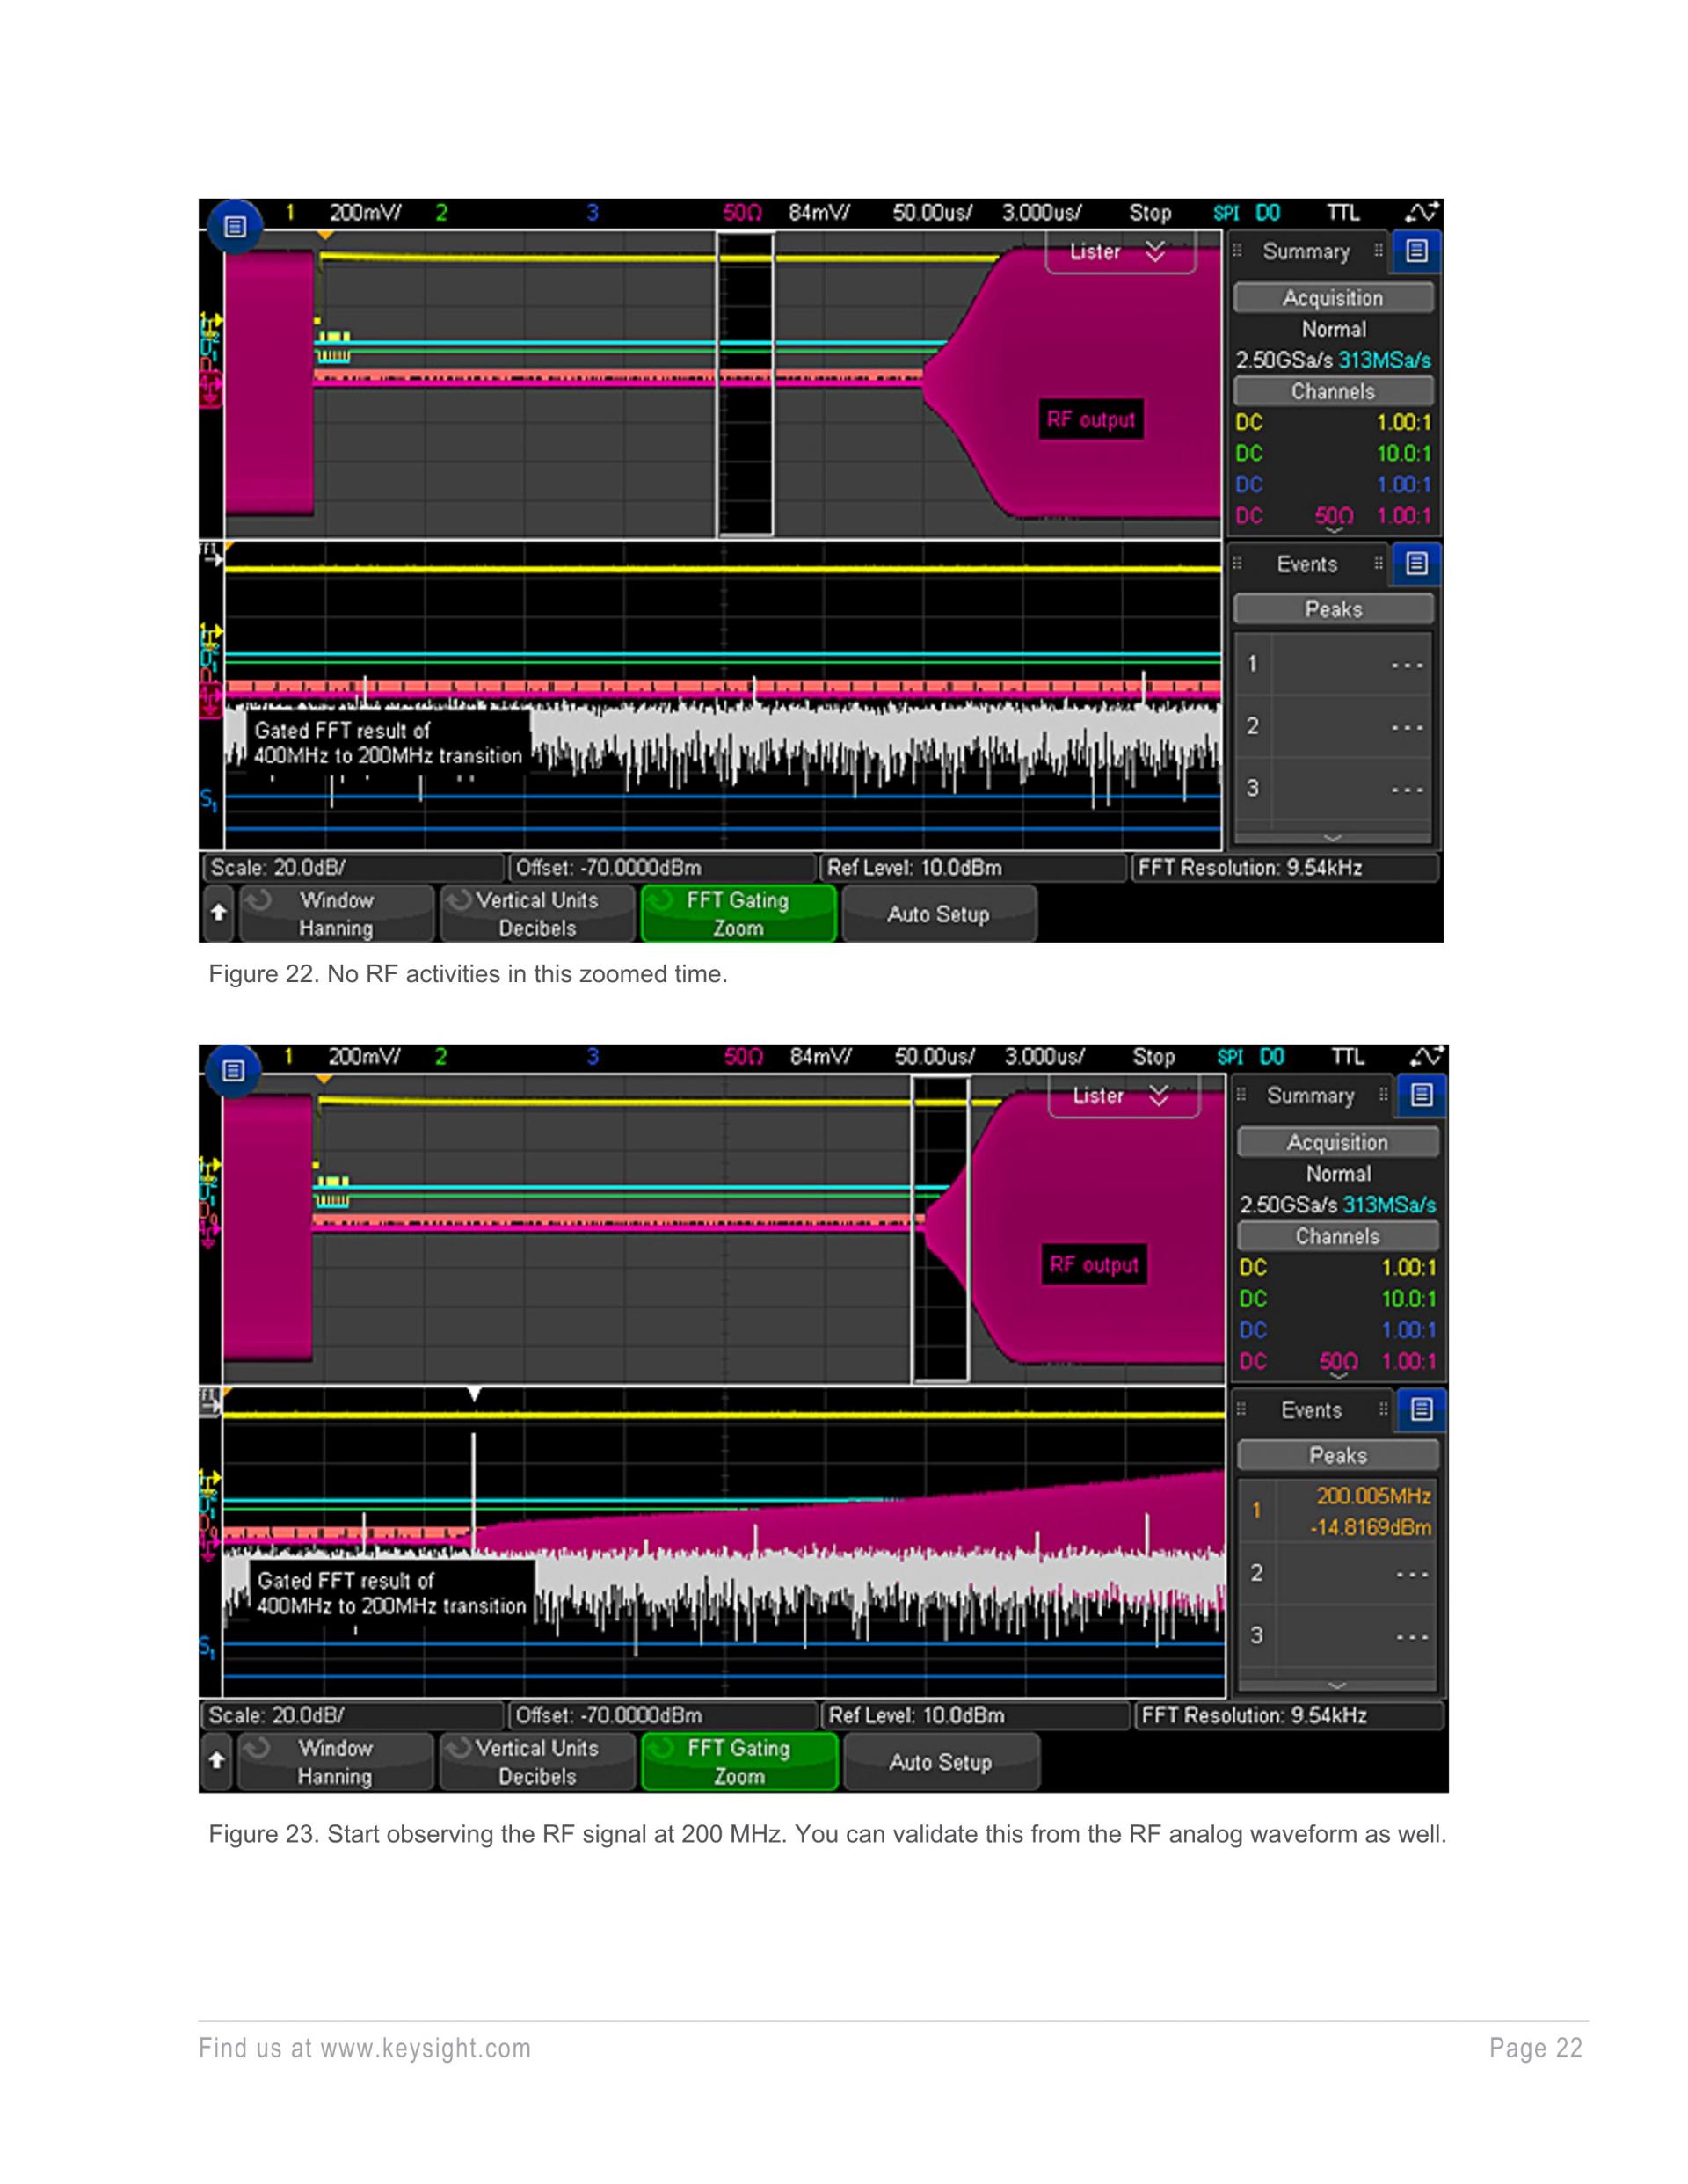This screenshot has width=1688, height=2184.
Task: Select Vertical Units Decibels softkey in bottom screenshot
Action: click(x=537, y=1761)
